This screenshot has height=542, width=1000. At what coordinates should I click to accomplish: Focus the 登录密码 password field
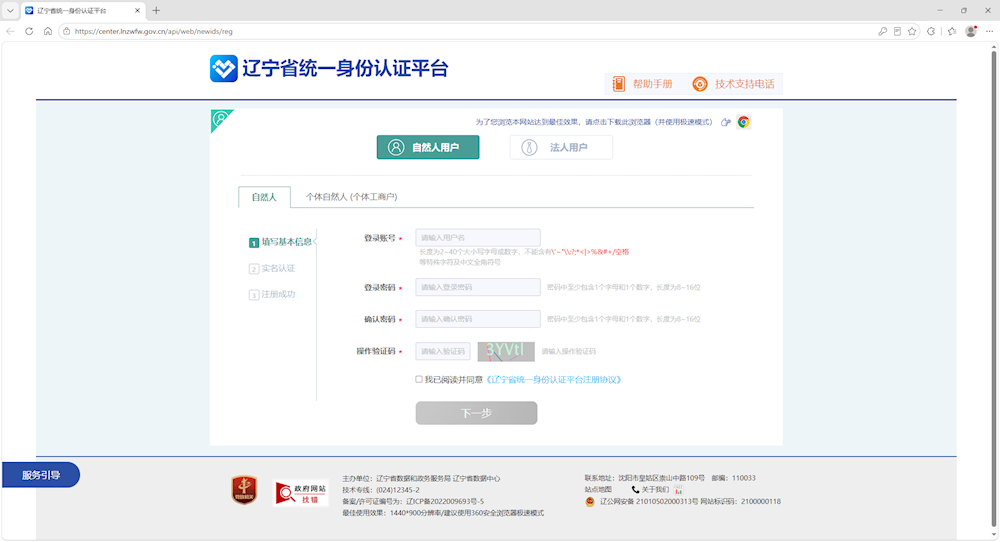click(478, 287)
